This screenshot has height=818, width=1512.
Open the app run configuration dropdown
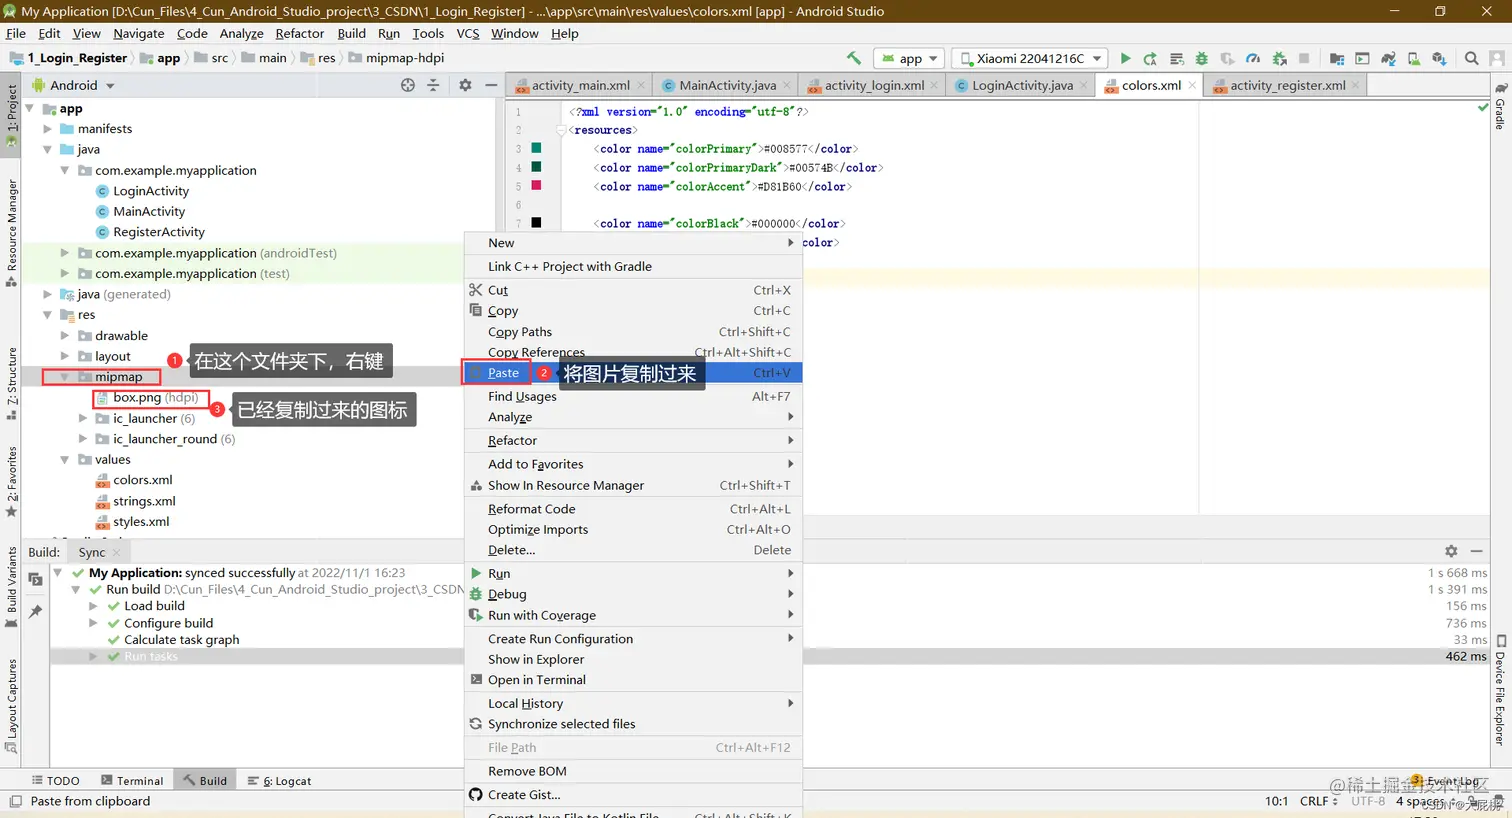click(x=909, y=58)
